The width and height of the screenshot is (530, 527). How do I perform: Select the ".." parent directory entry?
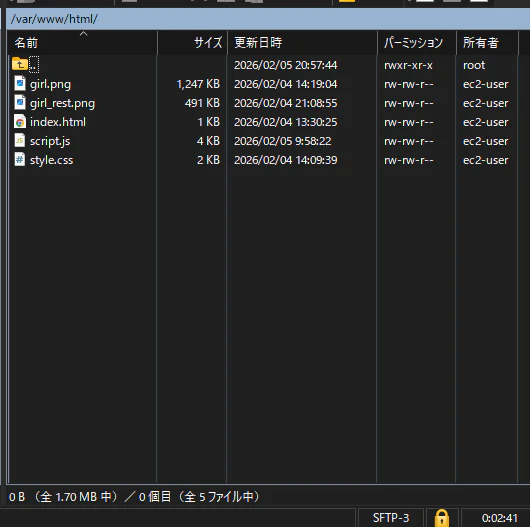pyautogui.click(x=34, y=65)
